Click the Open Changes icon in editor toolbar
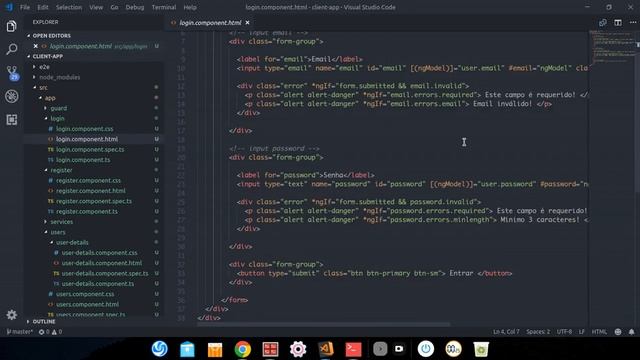Image resolution: width=640 pixels, height=360 pixels. click(602, 23)
